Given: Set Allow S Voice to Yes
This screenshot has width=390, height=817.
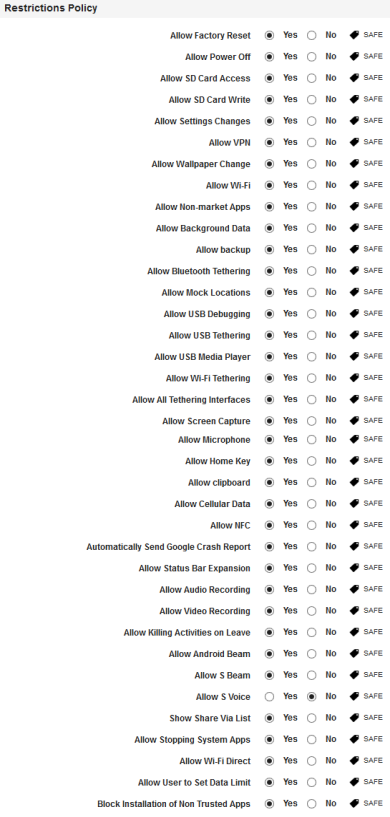Looking at the screenshot, I should (269, 697).
